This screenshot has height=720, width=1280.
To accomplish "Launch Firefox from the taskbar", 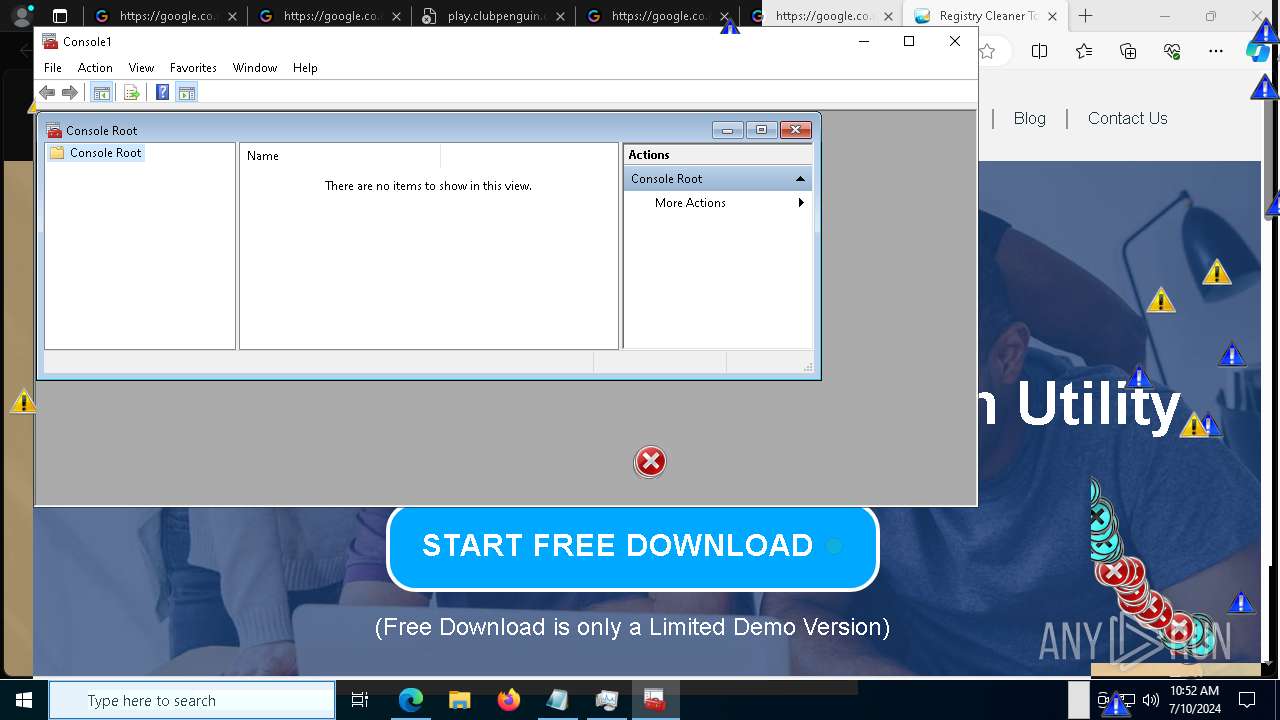I will point(508,700).
